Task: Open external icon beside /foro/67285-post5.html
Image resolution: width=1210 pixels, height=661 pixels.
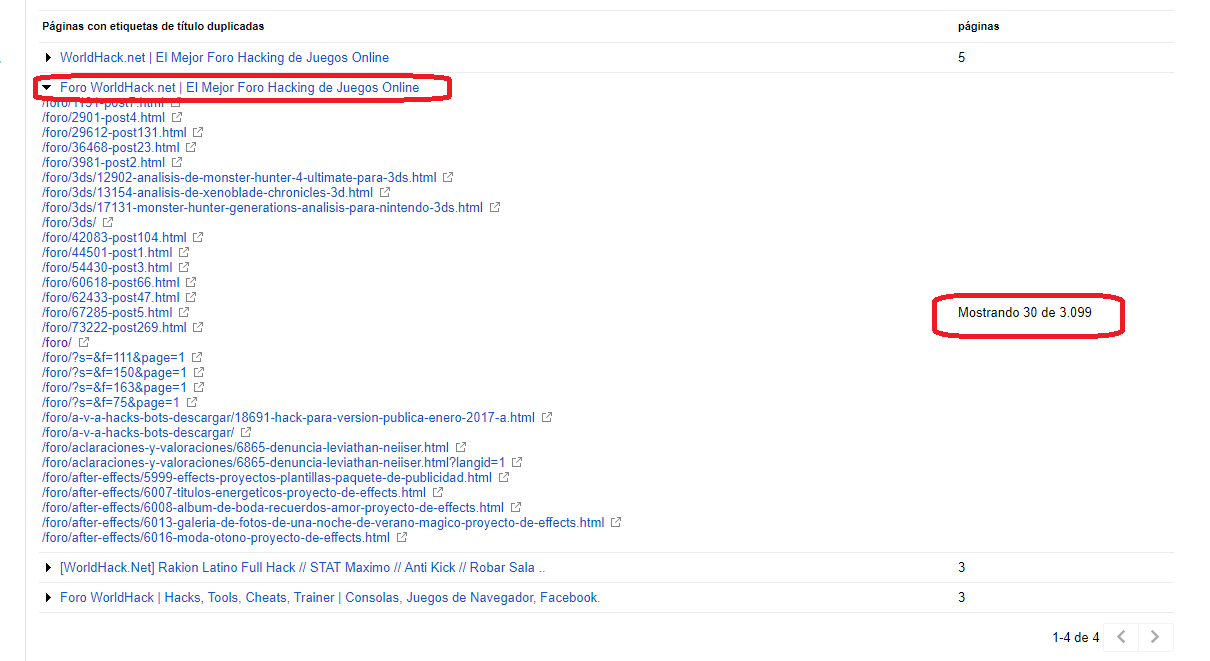Action: coord(184,312)
